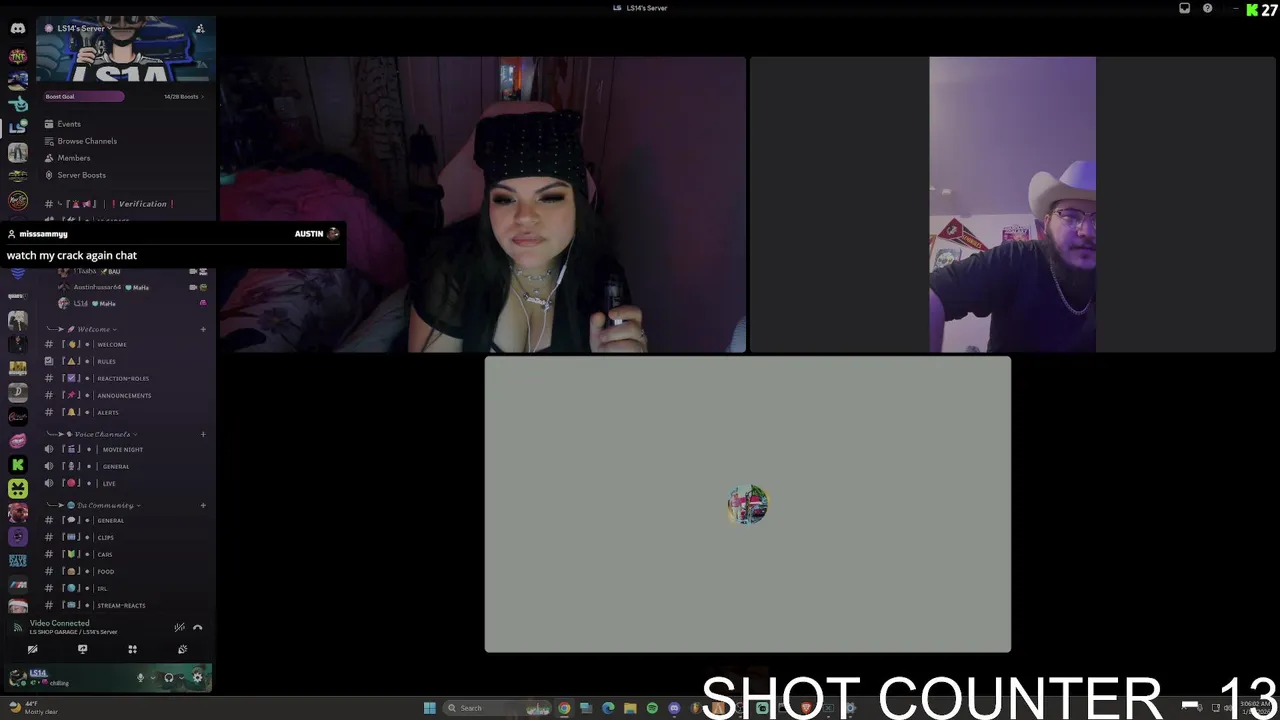The width and height of the screenshot is (1280, 720).
Task: Open the Members page
Action: (125, 158)
